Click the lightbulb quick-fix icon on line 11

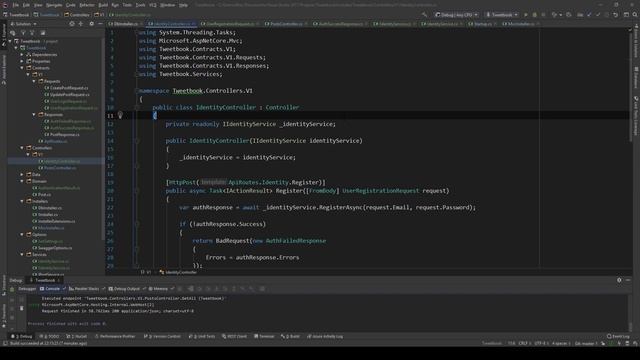[120, 116]
